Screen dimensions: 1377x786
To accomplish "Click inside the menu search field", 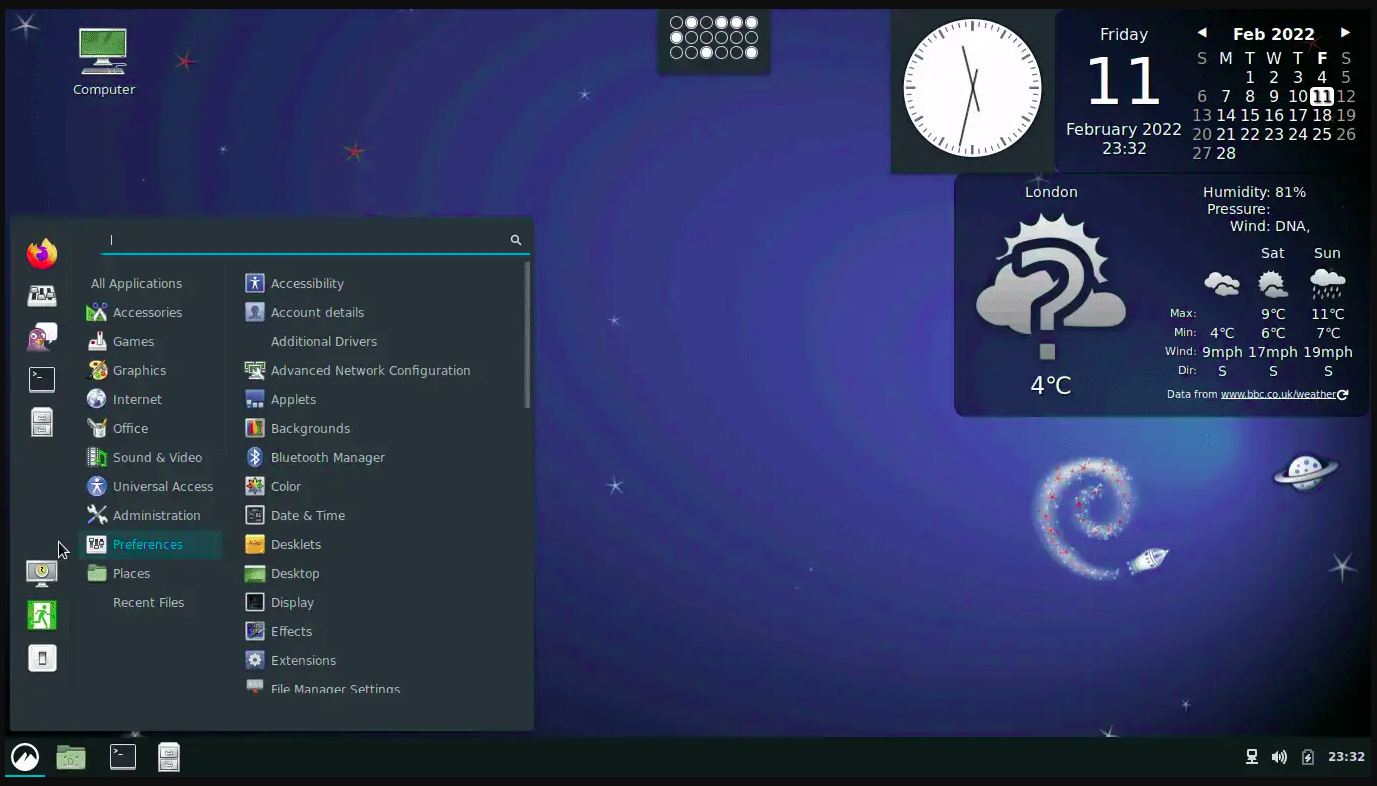I will pos(300,239).
